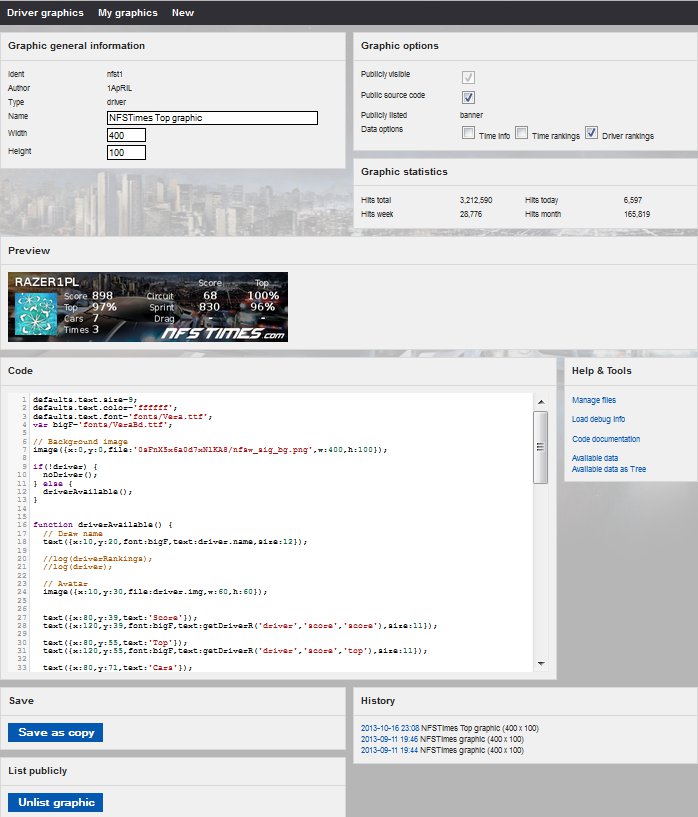Disable the Driver rankings checkbox
This screenshot has height=817, width=698.
(591, 133)
